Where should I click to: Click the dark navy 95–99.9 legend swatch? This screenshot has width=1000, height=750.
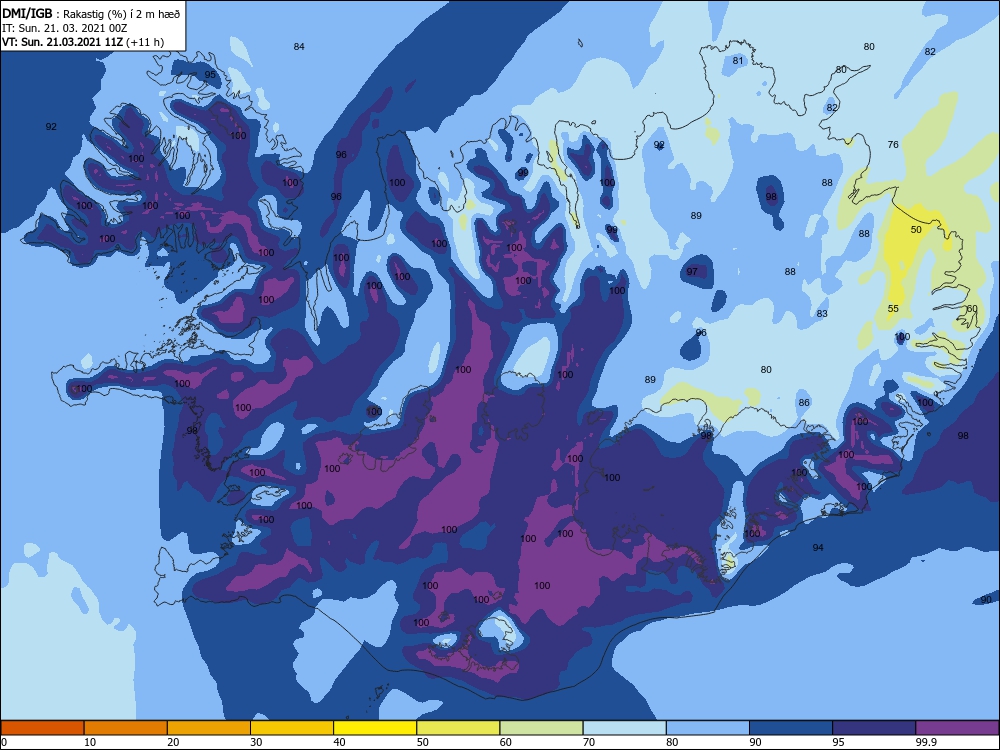tap(874, 728)
